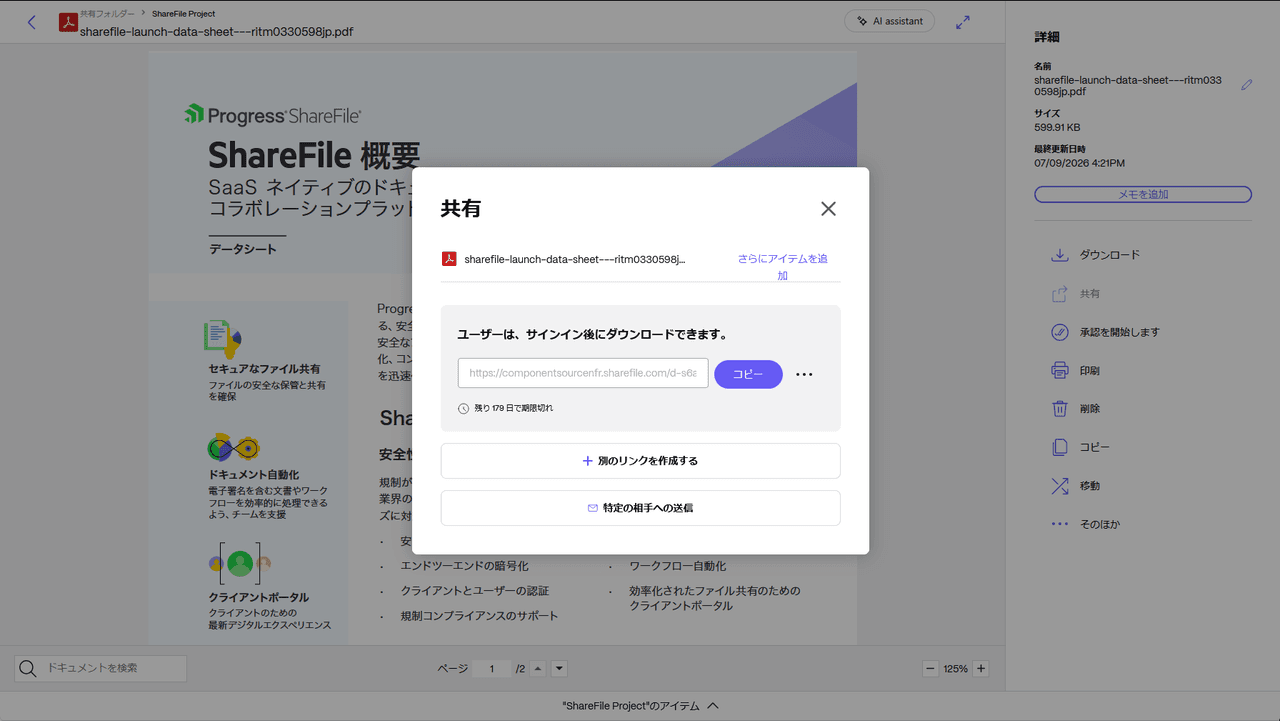Click the file name in the share dialog
Screen dimensions: 1280x721
click(x=575, y=259)
